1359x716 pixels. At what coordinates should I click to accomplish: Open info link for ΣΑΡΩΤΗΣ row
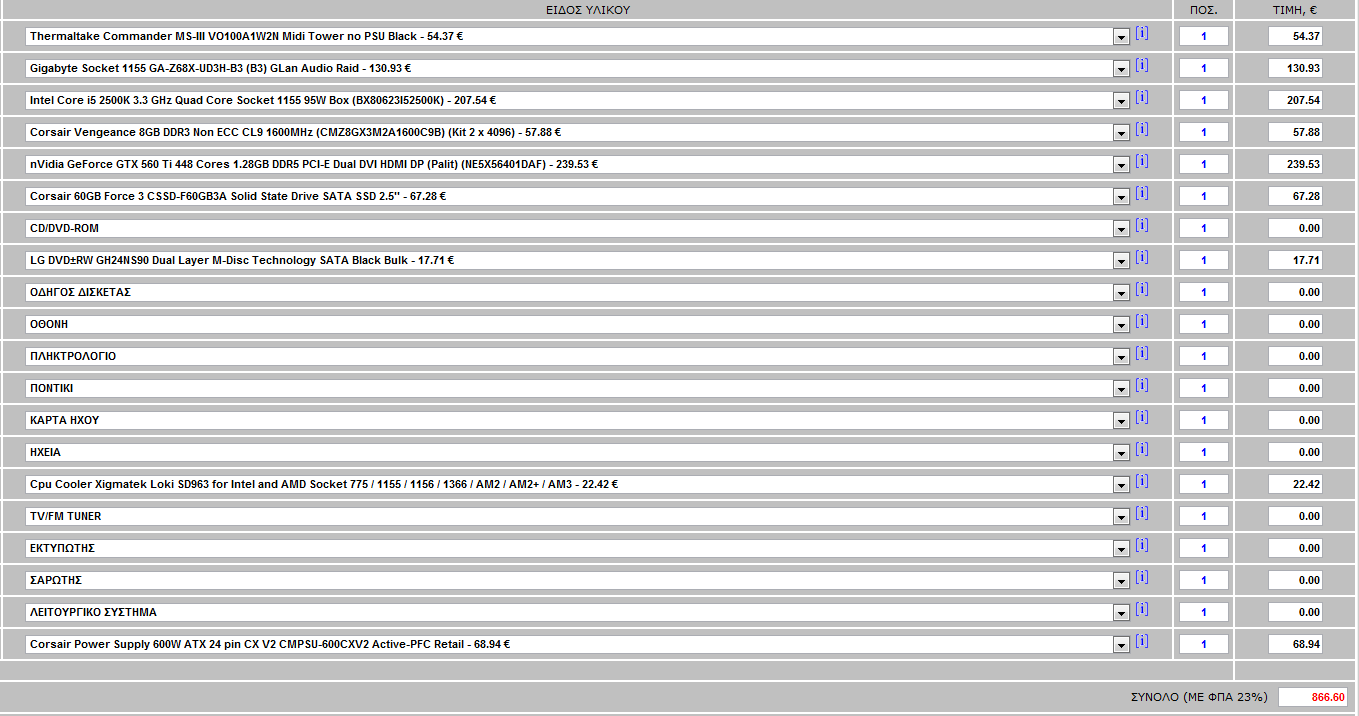pyautogui.click(x=1142, y=577)
